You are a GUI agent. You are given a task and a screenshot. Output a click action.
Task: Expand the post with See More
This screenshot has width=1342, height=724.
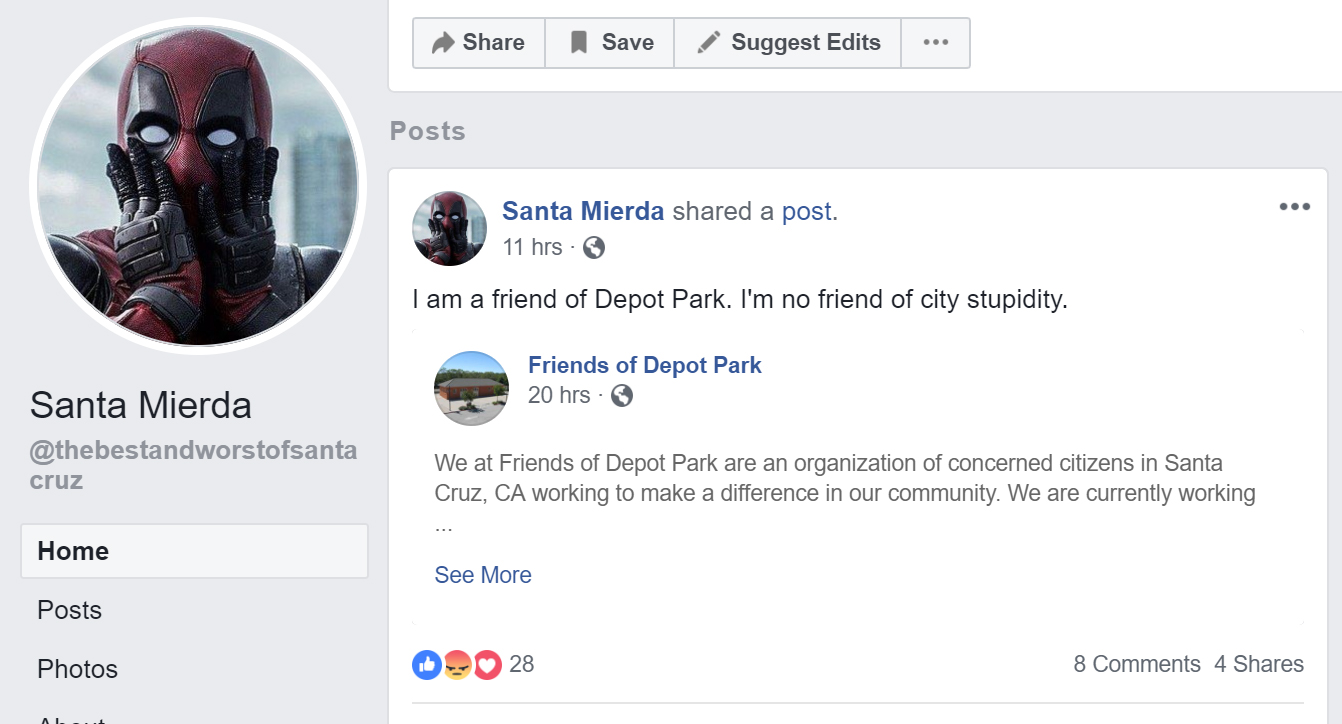[483, 575]
